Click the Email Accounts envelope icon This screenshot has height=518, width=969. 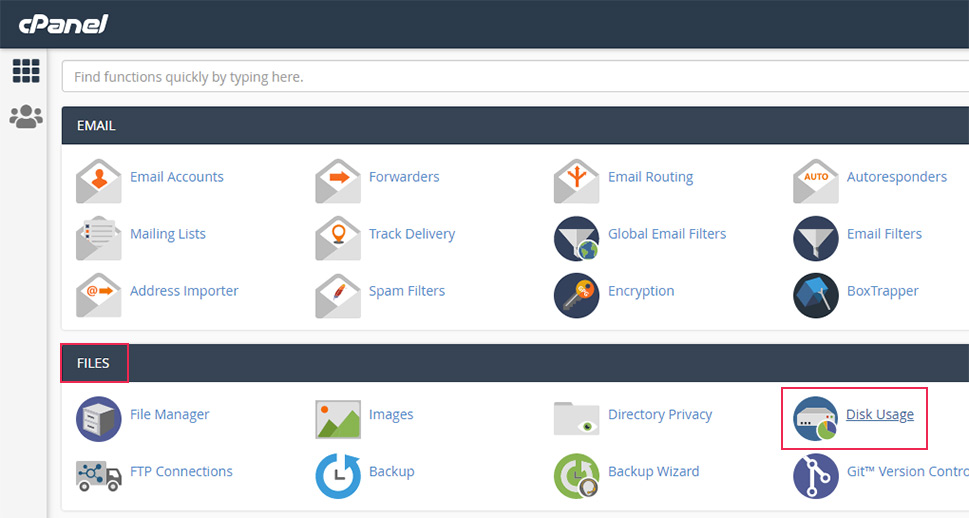(99, 181)
